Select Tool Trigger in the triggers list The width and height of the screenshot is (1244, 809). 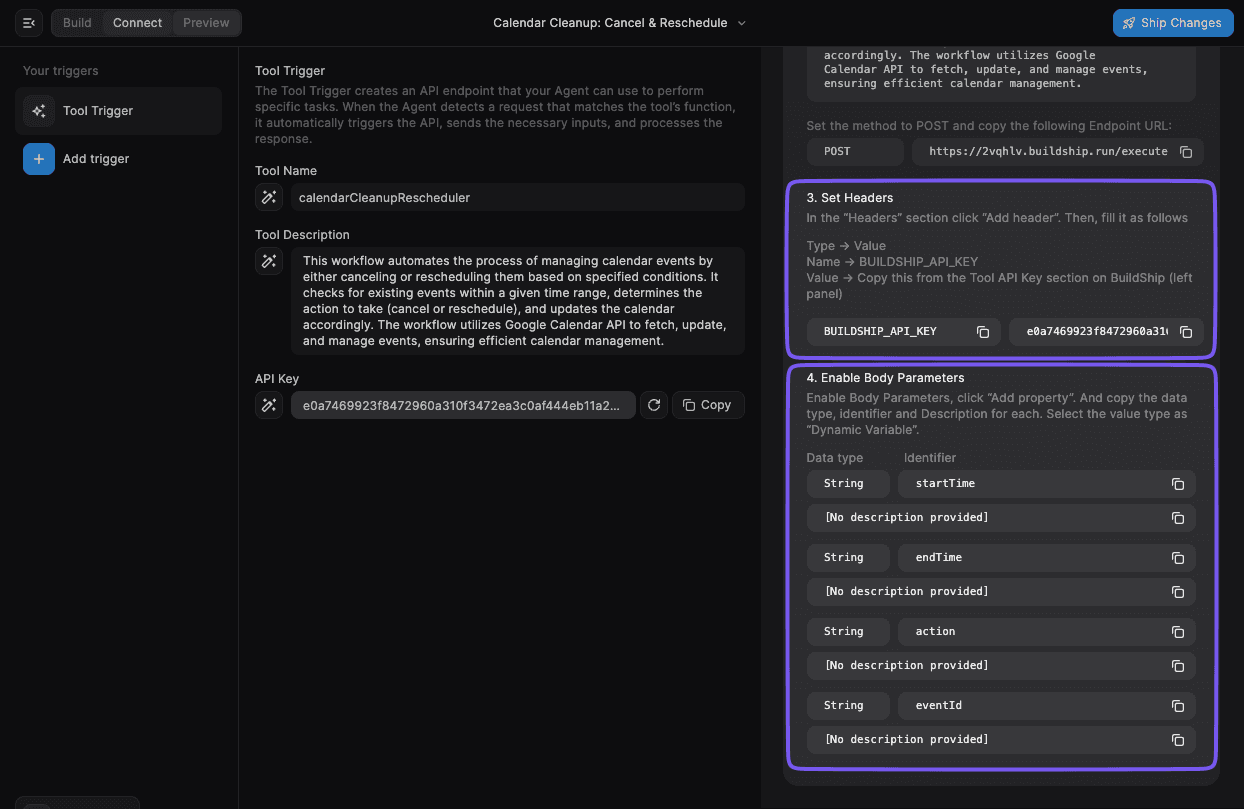tap(118, 111)
